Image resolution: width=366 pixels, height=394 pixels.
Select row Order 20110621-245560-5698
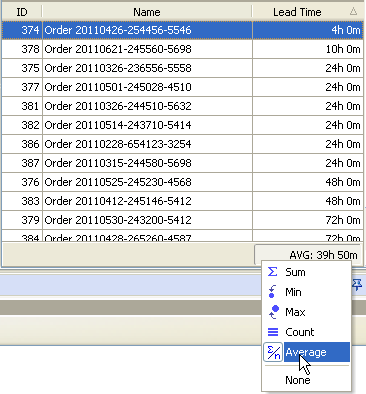click(x=183, y=49)
